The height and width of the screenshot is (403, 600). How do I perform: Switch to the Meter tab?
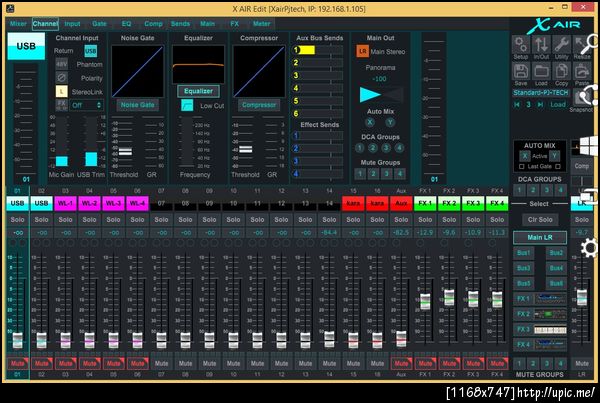click(261, 24)
